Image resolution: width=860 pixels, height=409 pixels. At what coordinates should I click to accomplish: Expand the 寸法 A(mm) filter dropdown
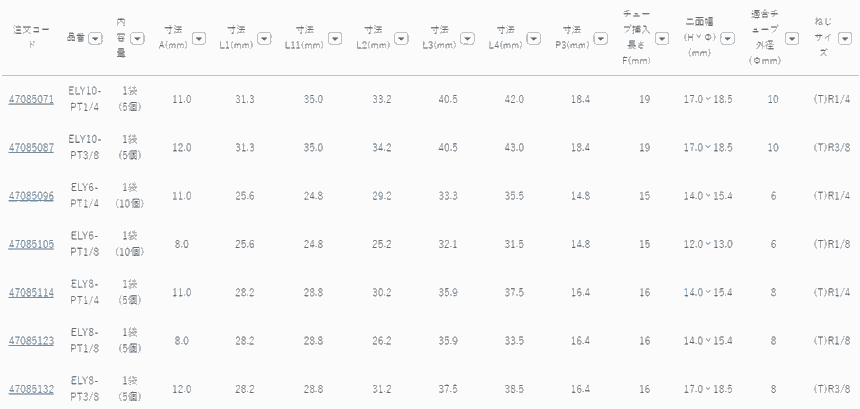point(198,39)
